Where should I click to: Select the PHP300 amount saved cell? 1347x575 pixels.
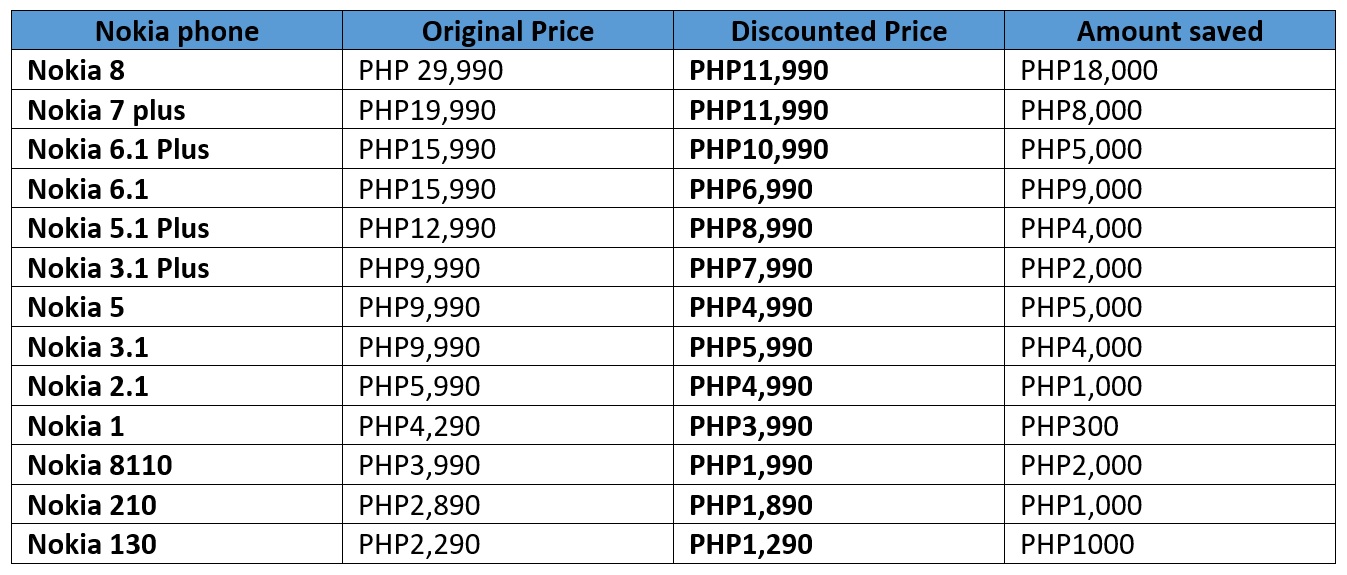coord(1170,426)
